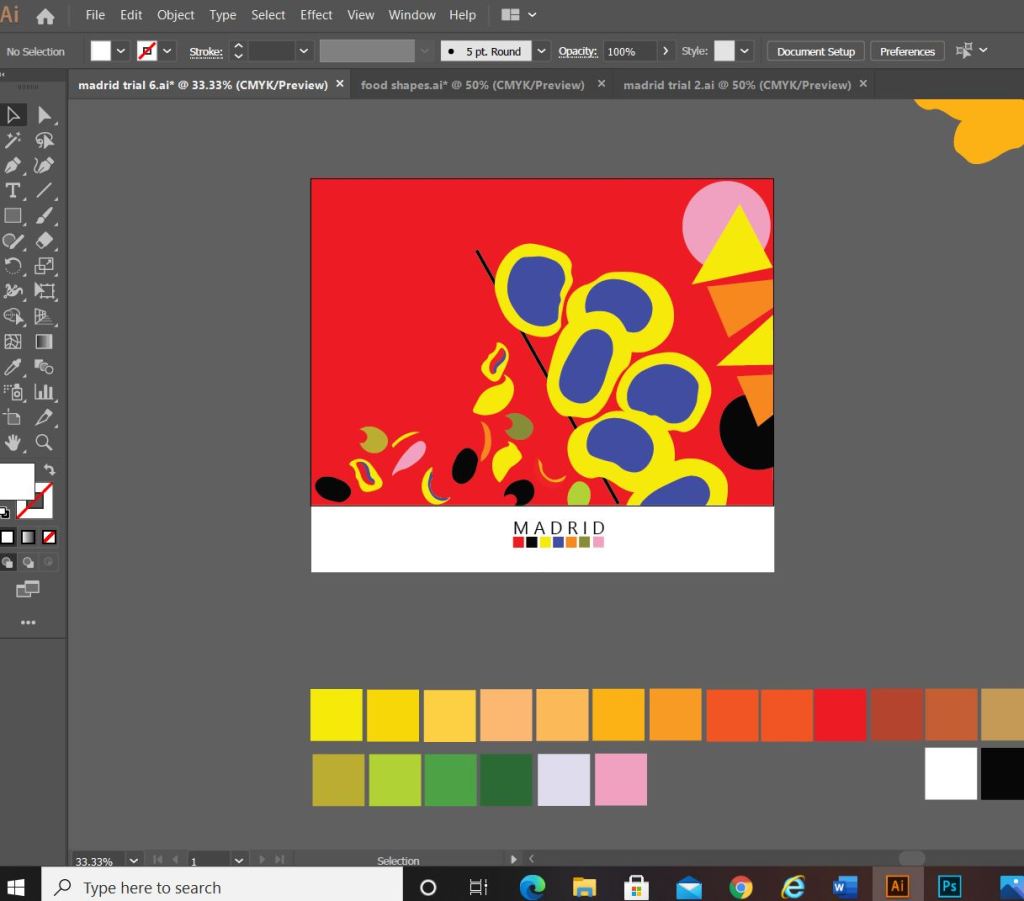Switch paint mode to Gradient
This screenshot has width=1024, height=901.
click(x=28, y=537)
